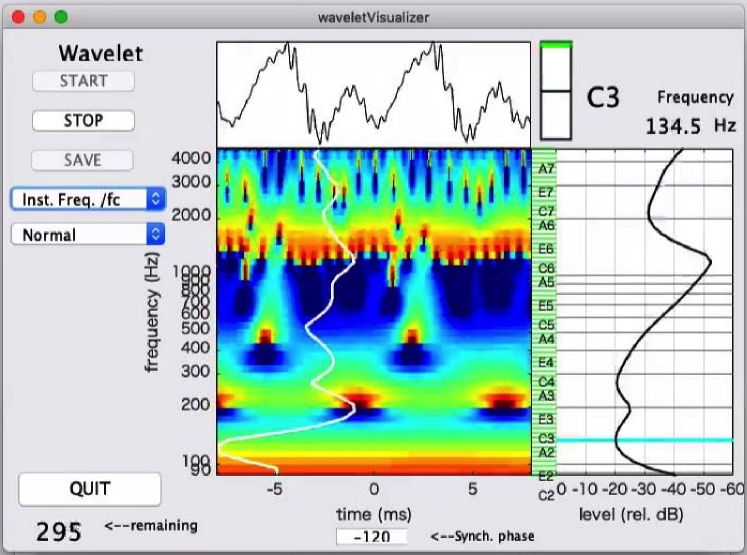
Task: Click the Wavelet heading text
Action: pyautogui.click(x=101, y=53)
